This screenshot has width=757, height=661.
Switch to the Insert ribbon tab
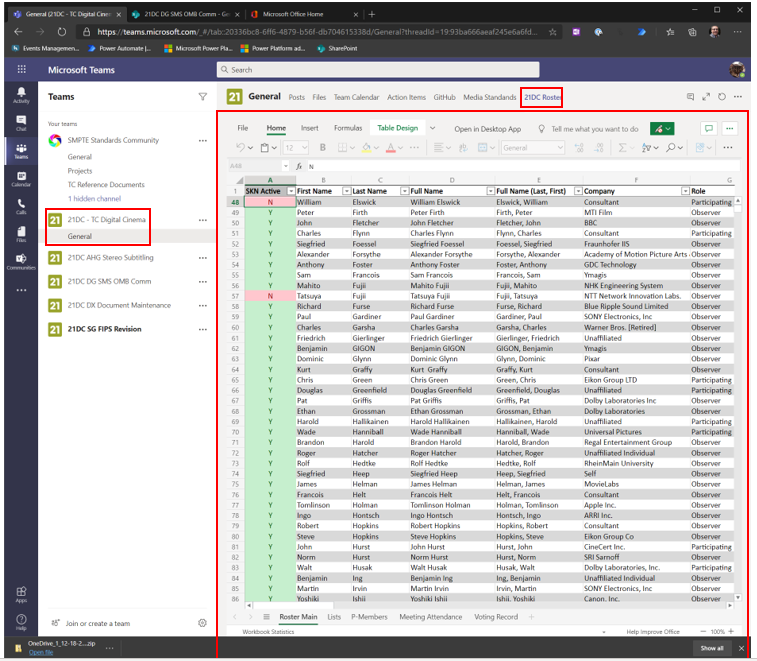point(309,128)
